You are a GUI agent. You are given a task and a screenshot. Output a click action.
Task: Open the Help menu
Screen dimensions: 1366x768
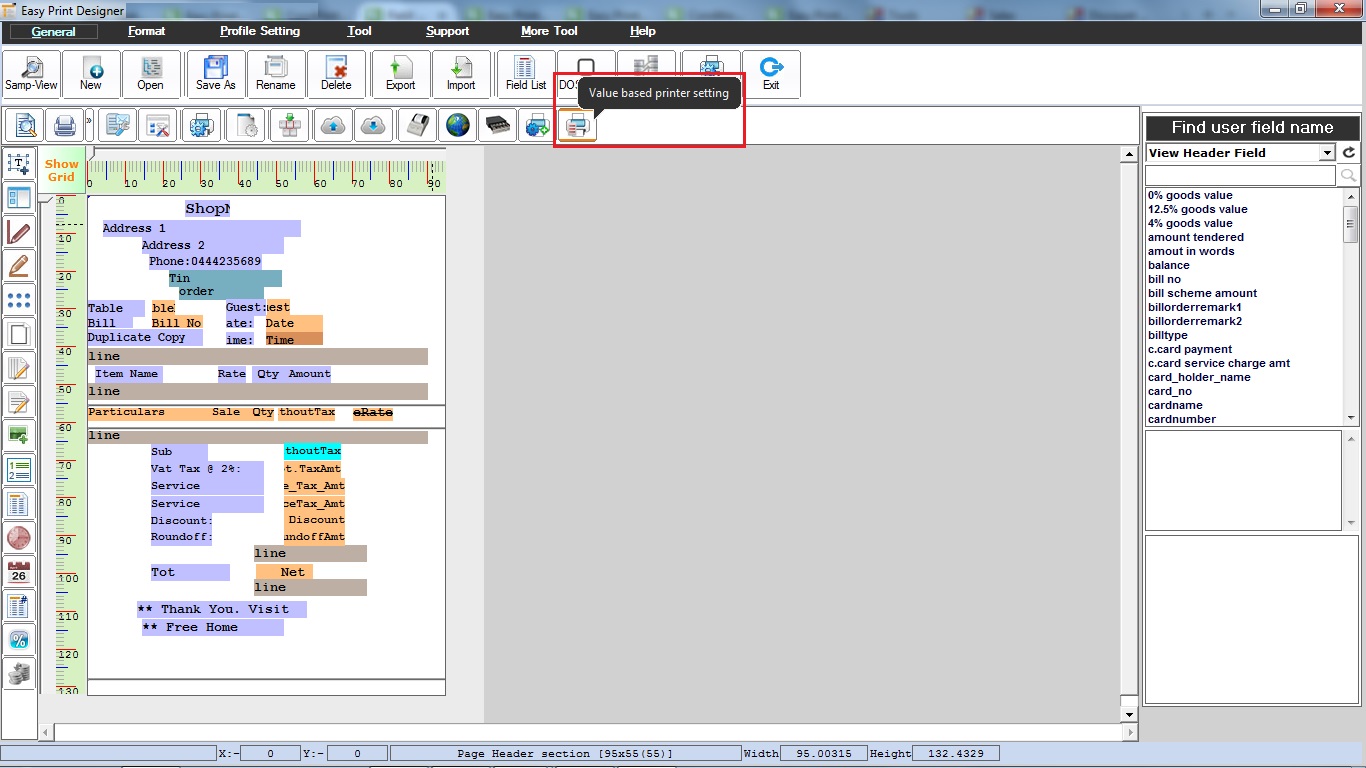point(643,31)
